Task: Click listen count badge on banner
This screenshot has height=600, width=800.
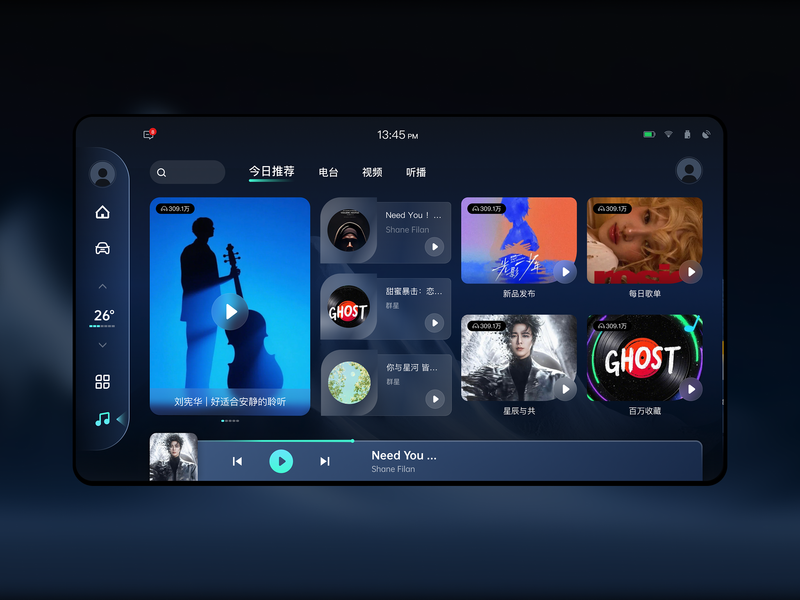Action: click(175, 209)
